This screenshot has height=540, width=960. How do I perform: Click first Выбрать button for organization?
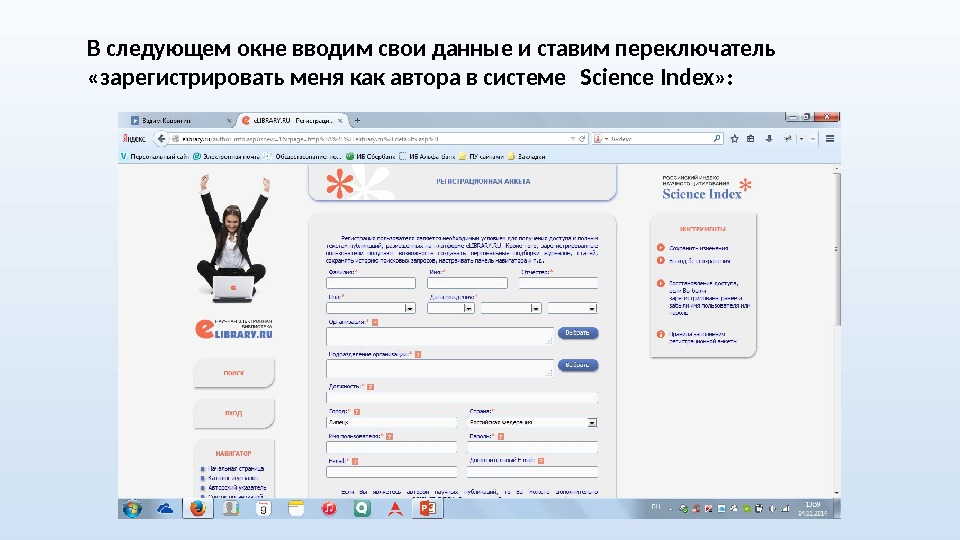coord(577,333)
